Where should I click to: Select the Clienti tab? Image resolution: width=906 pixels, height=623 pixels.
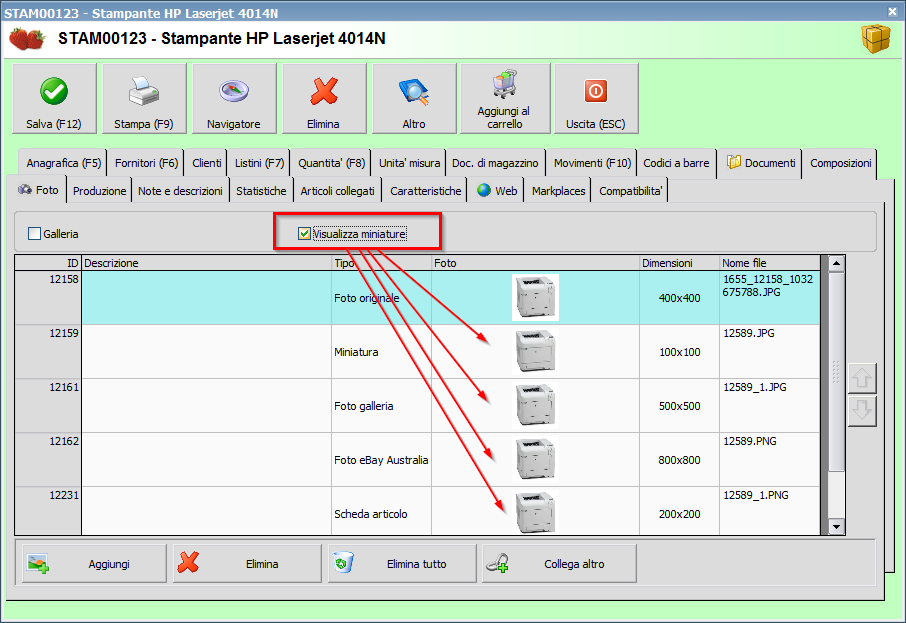click(207, 163)
